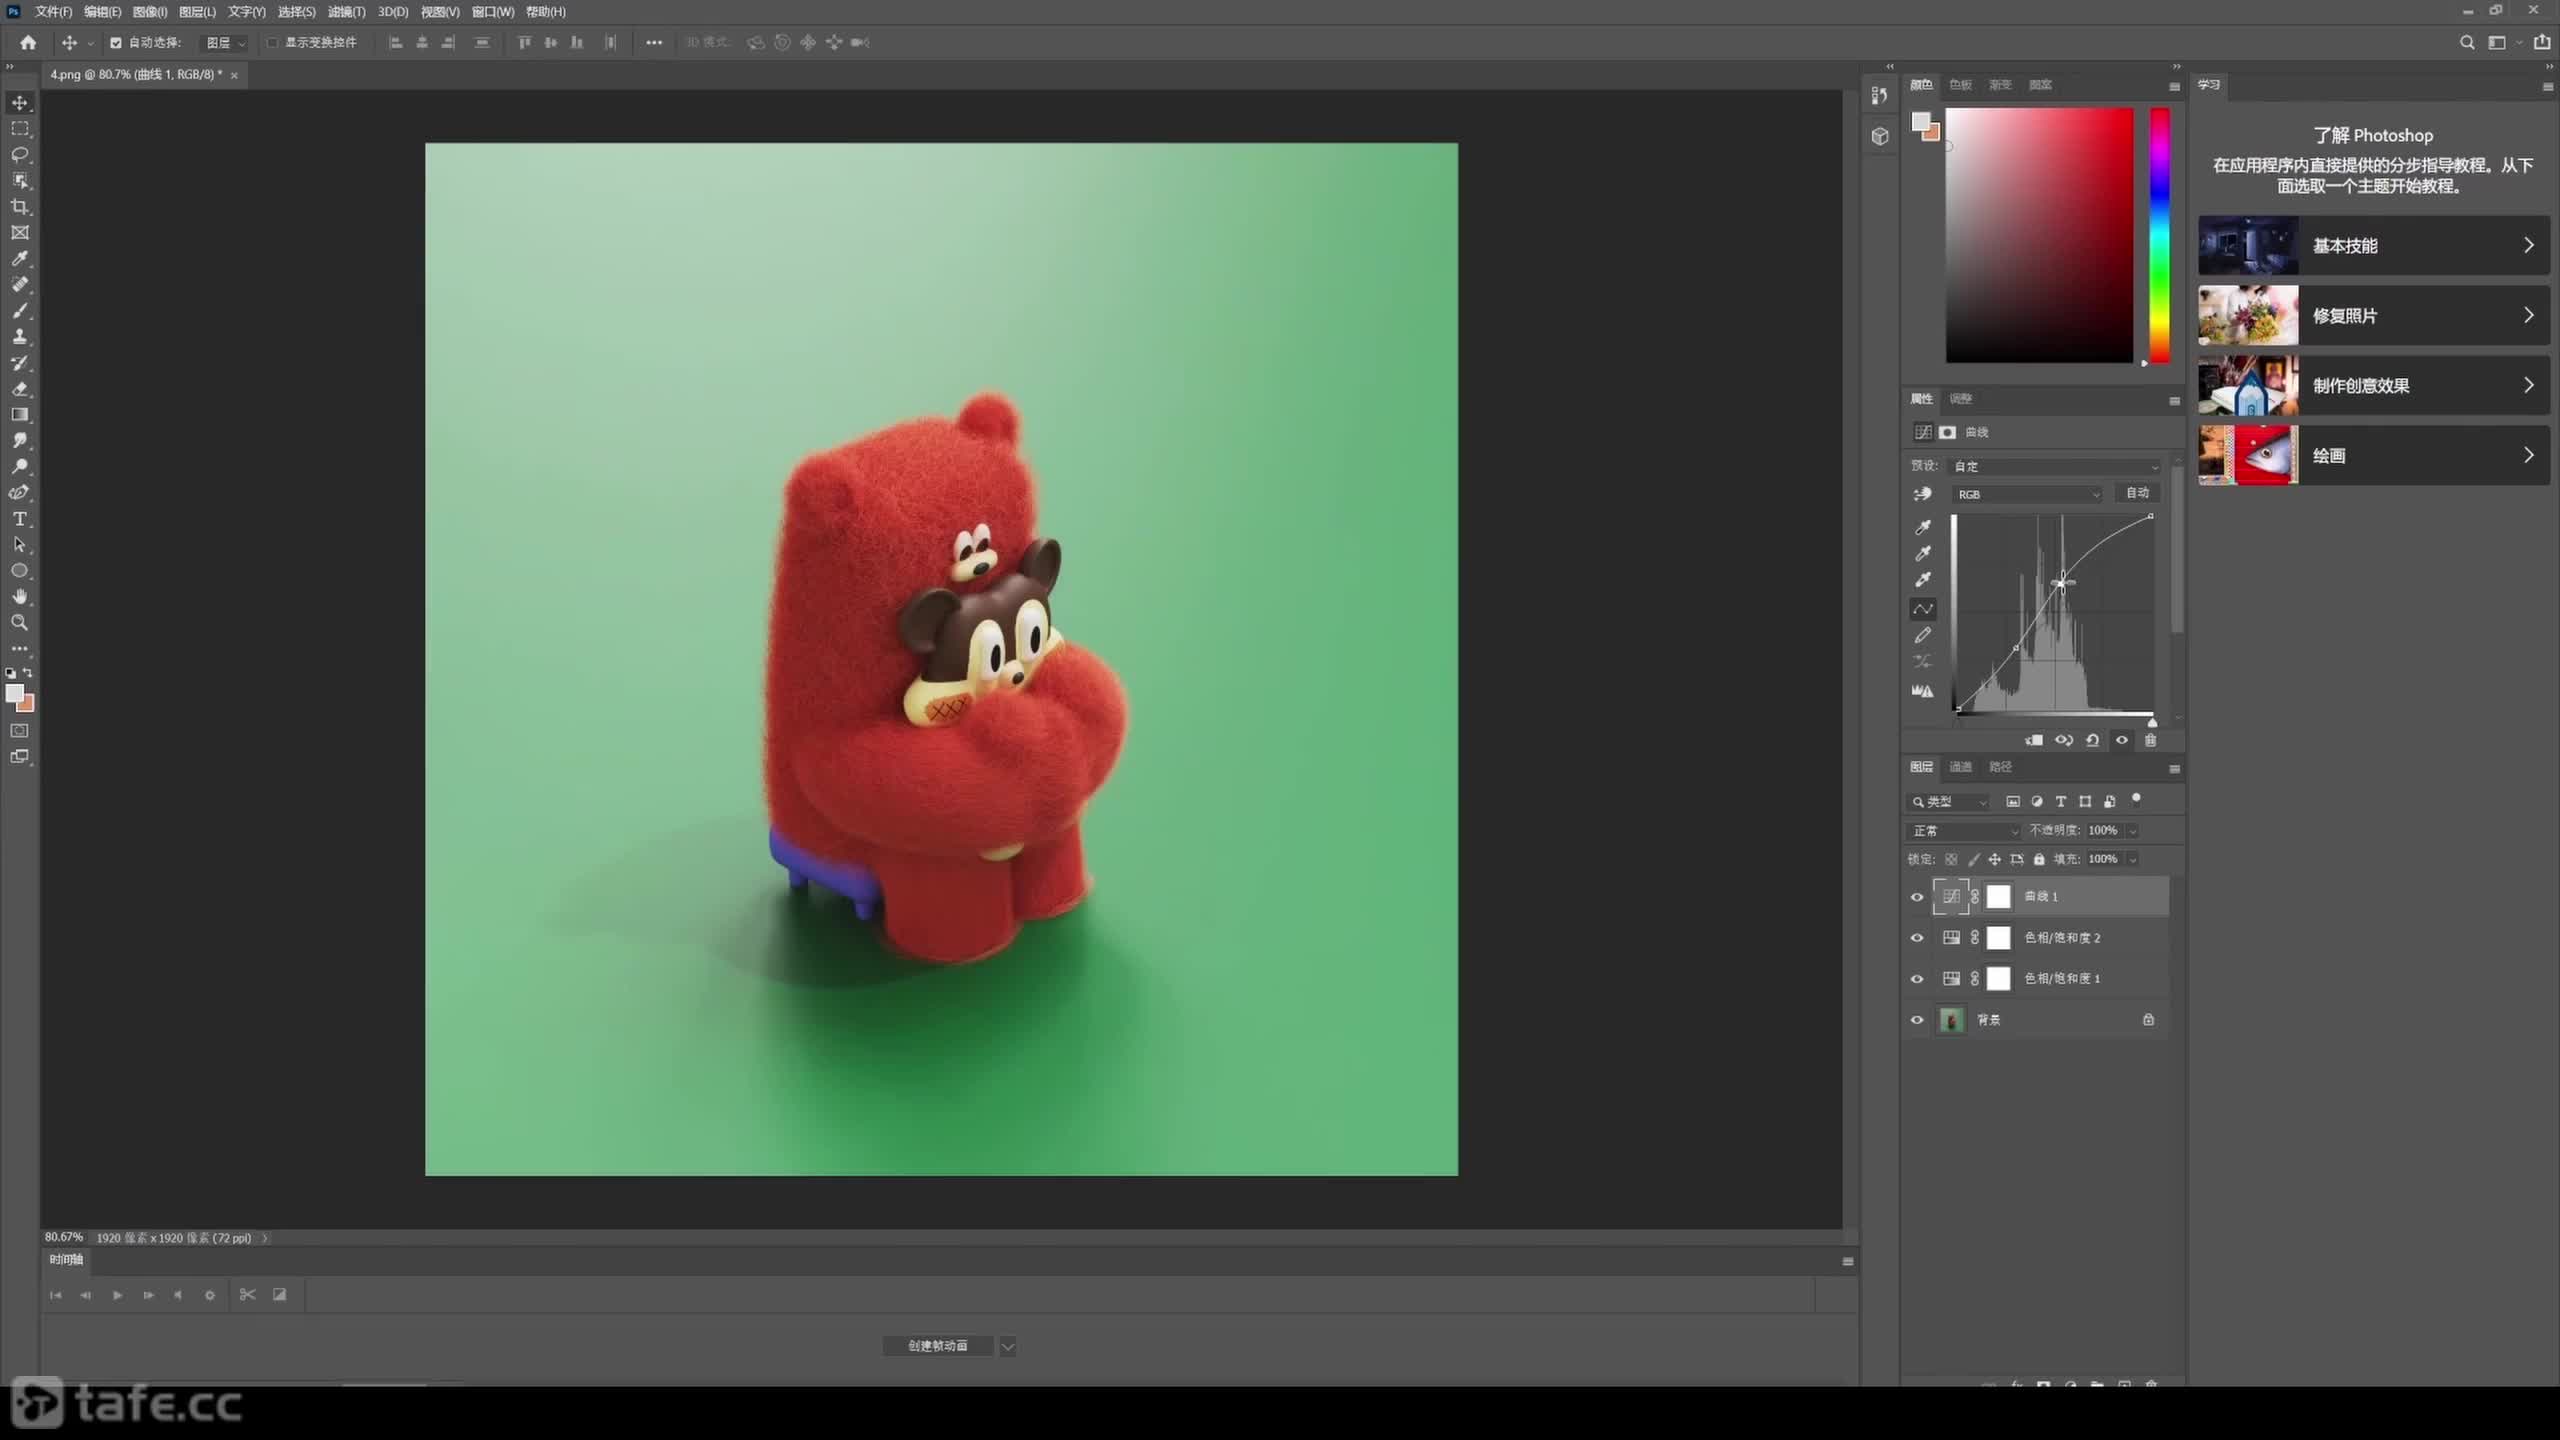Viewport: 2560px width, 1440px height.
Task: Open the 图像(I) menu
Action: 150,12
